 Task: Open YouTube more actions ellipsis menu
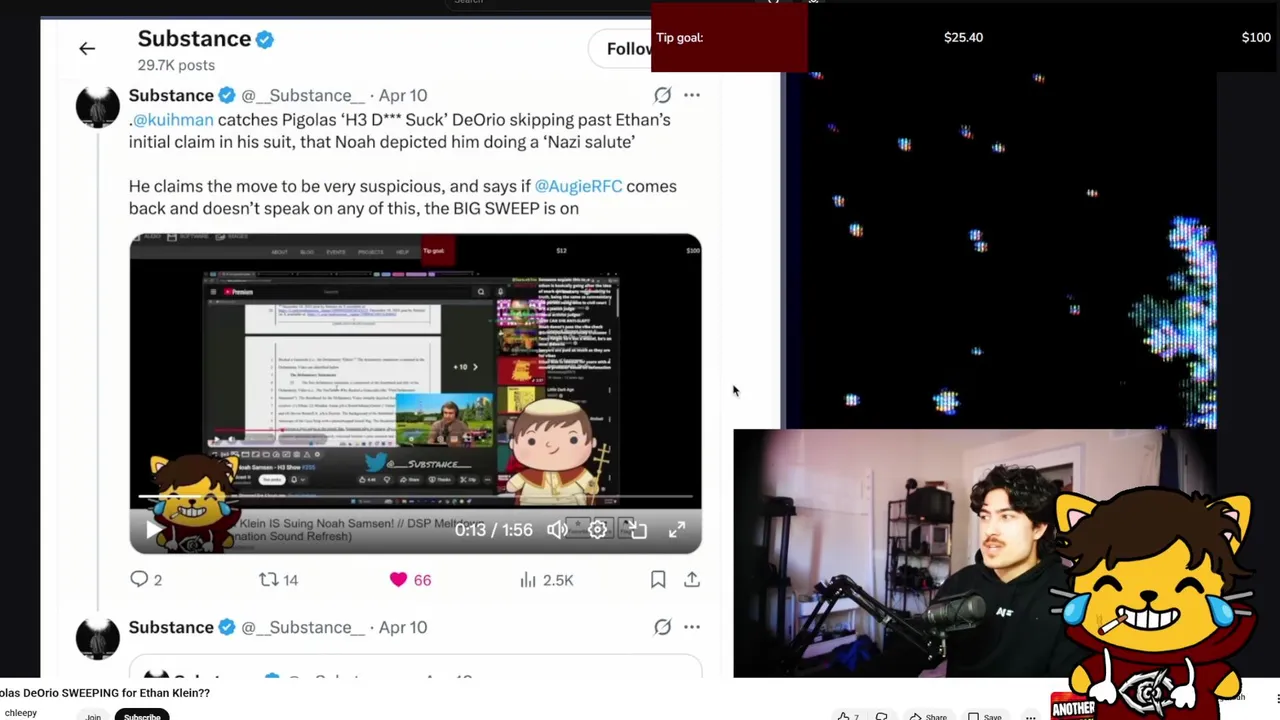1030,716
